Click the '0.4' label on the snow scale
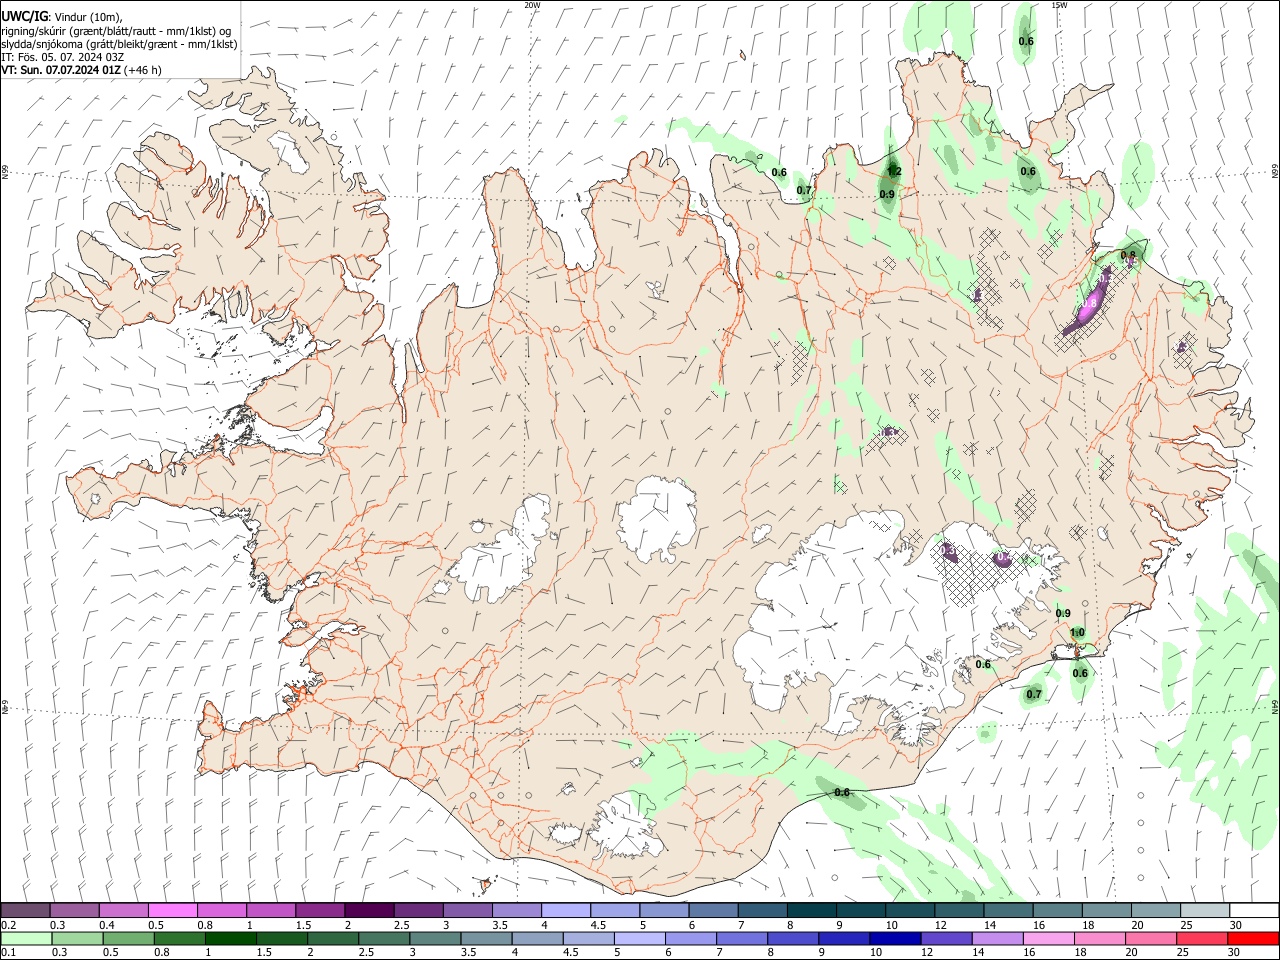 107,925
